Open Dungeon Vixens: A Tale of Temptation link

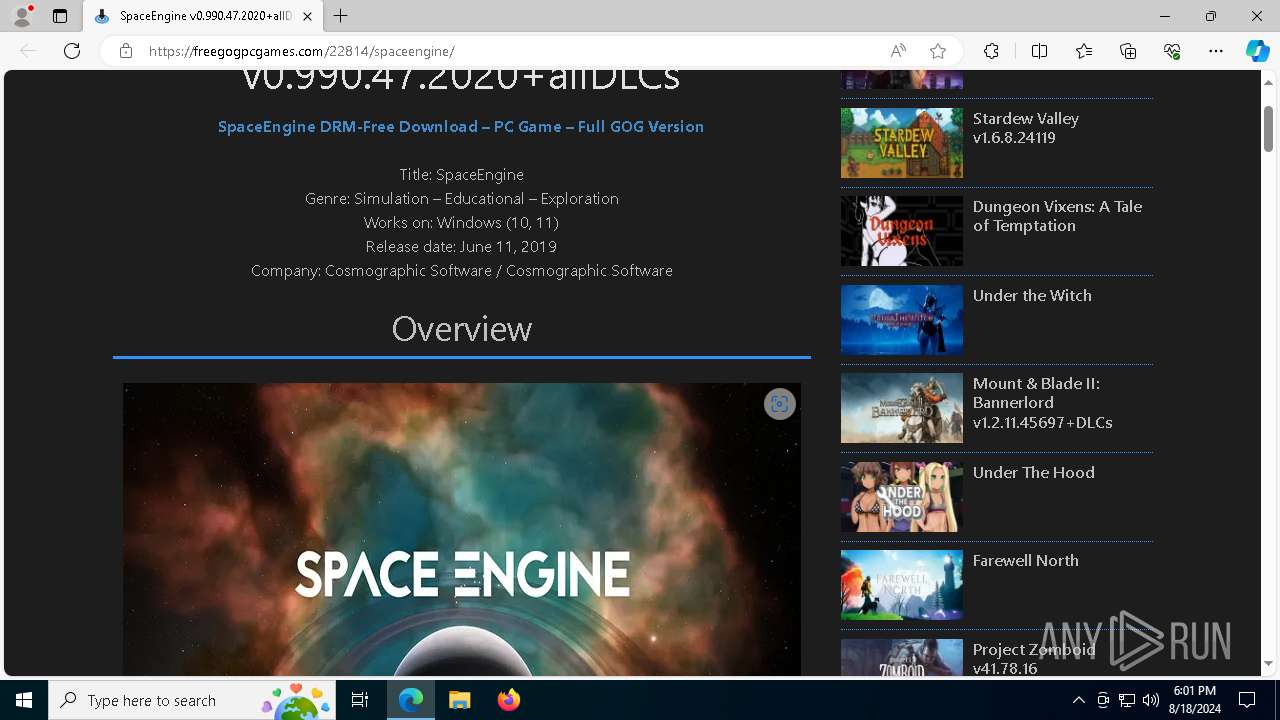pos(1057,216)
